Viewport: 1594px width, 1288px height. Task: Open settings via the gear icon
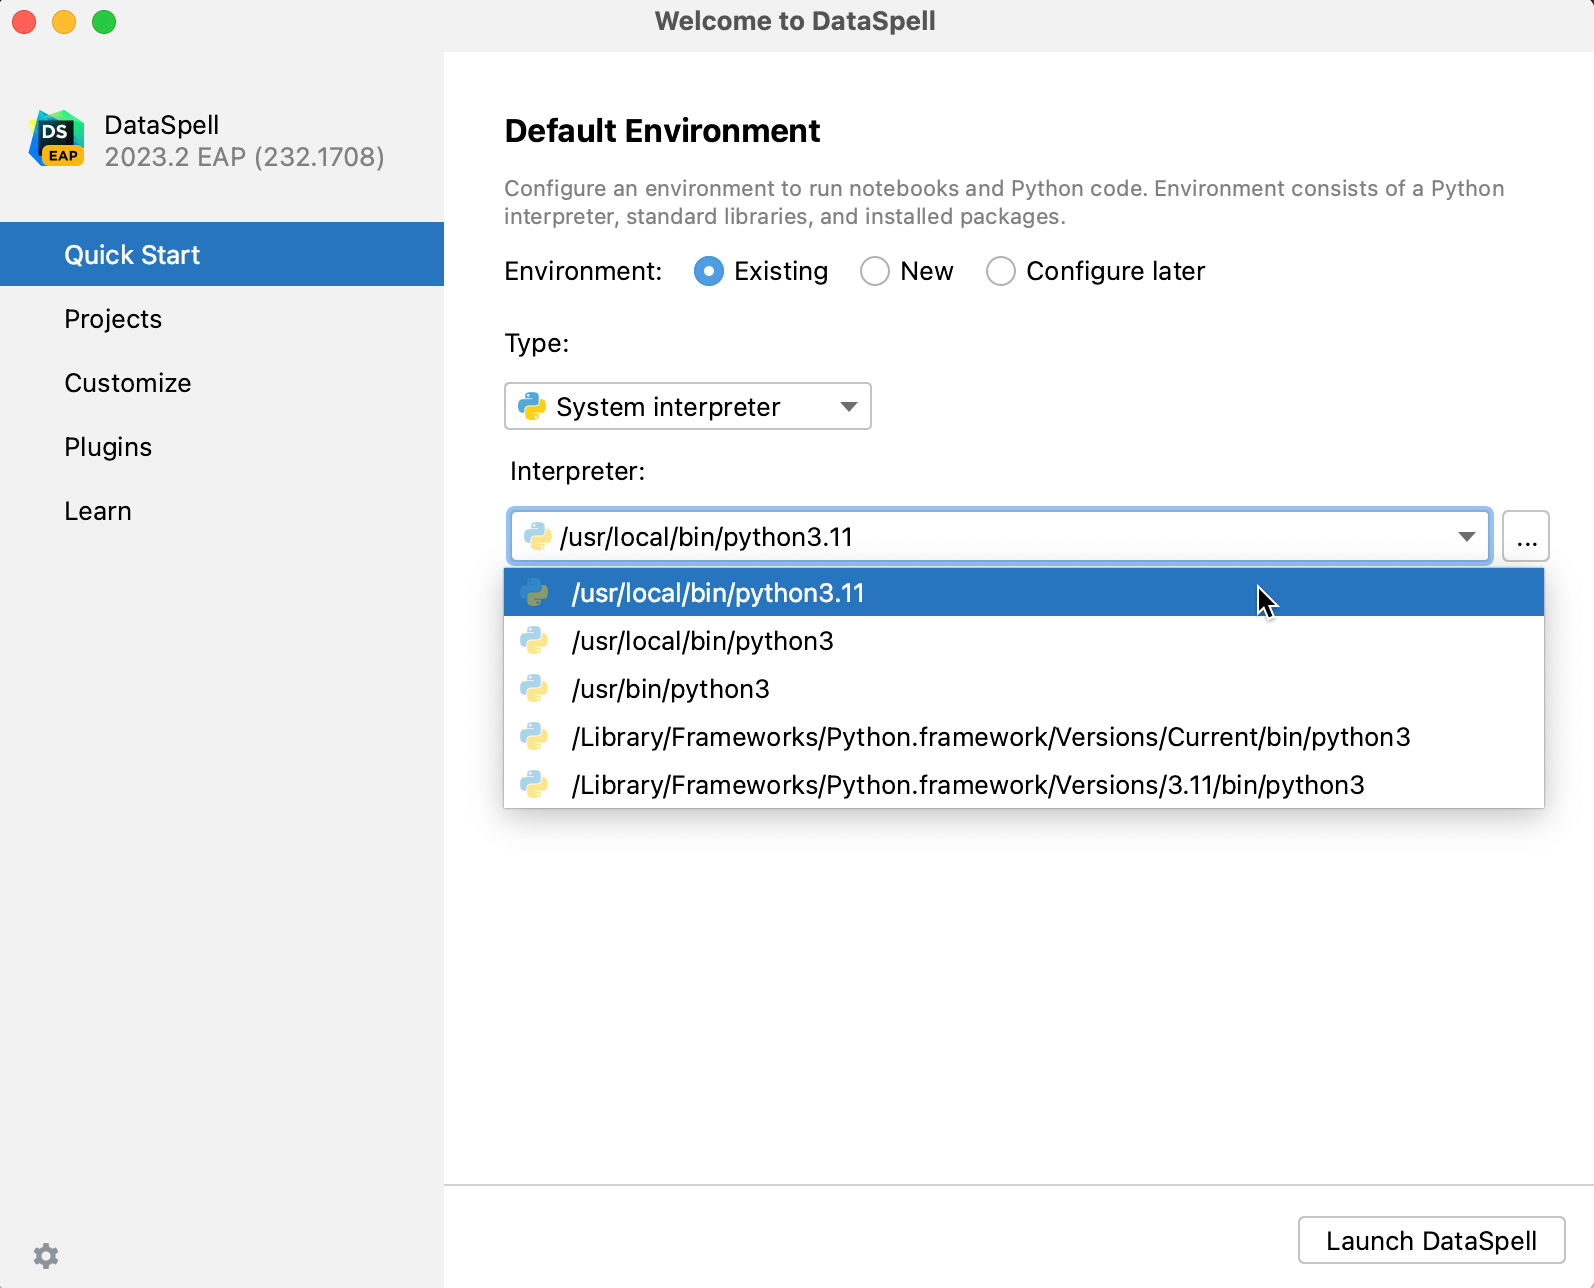click(x=46, y=1255)
